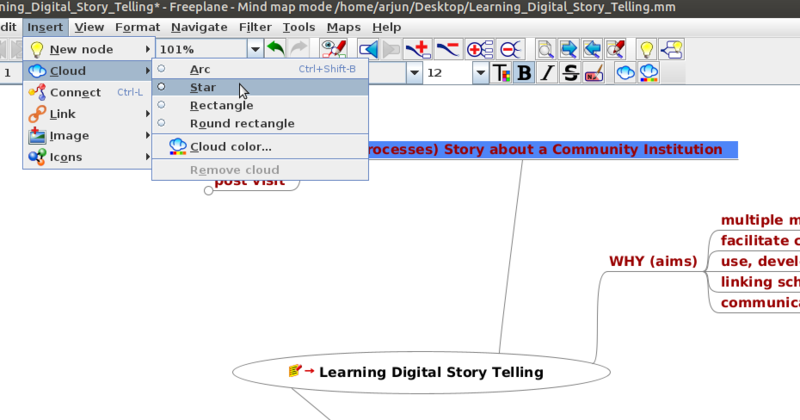
Task: Unfold one level with red plus curve
Action: click(x=418, y=50)
